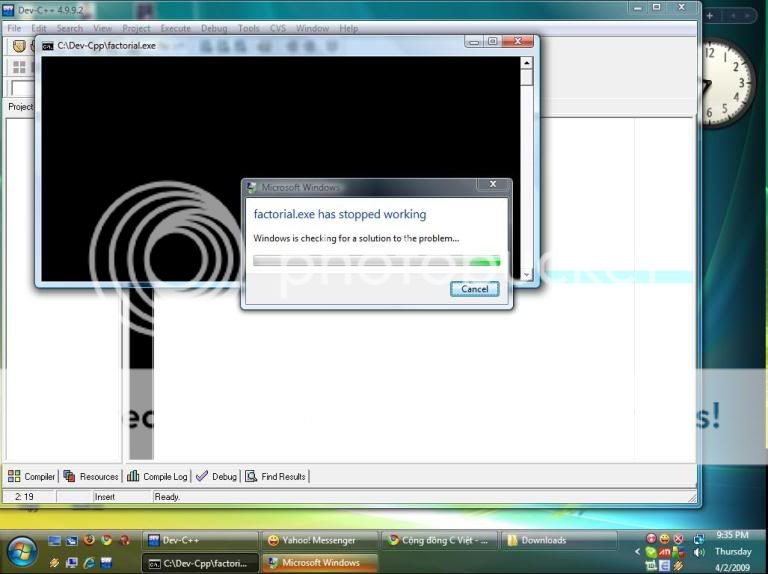Click the green chat bubble tray icon
768x574 pixels.
(651, 552)
